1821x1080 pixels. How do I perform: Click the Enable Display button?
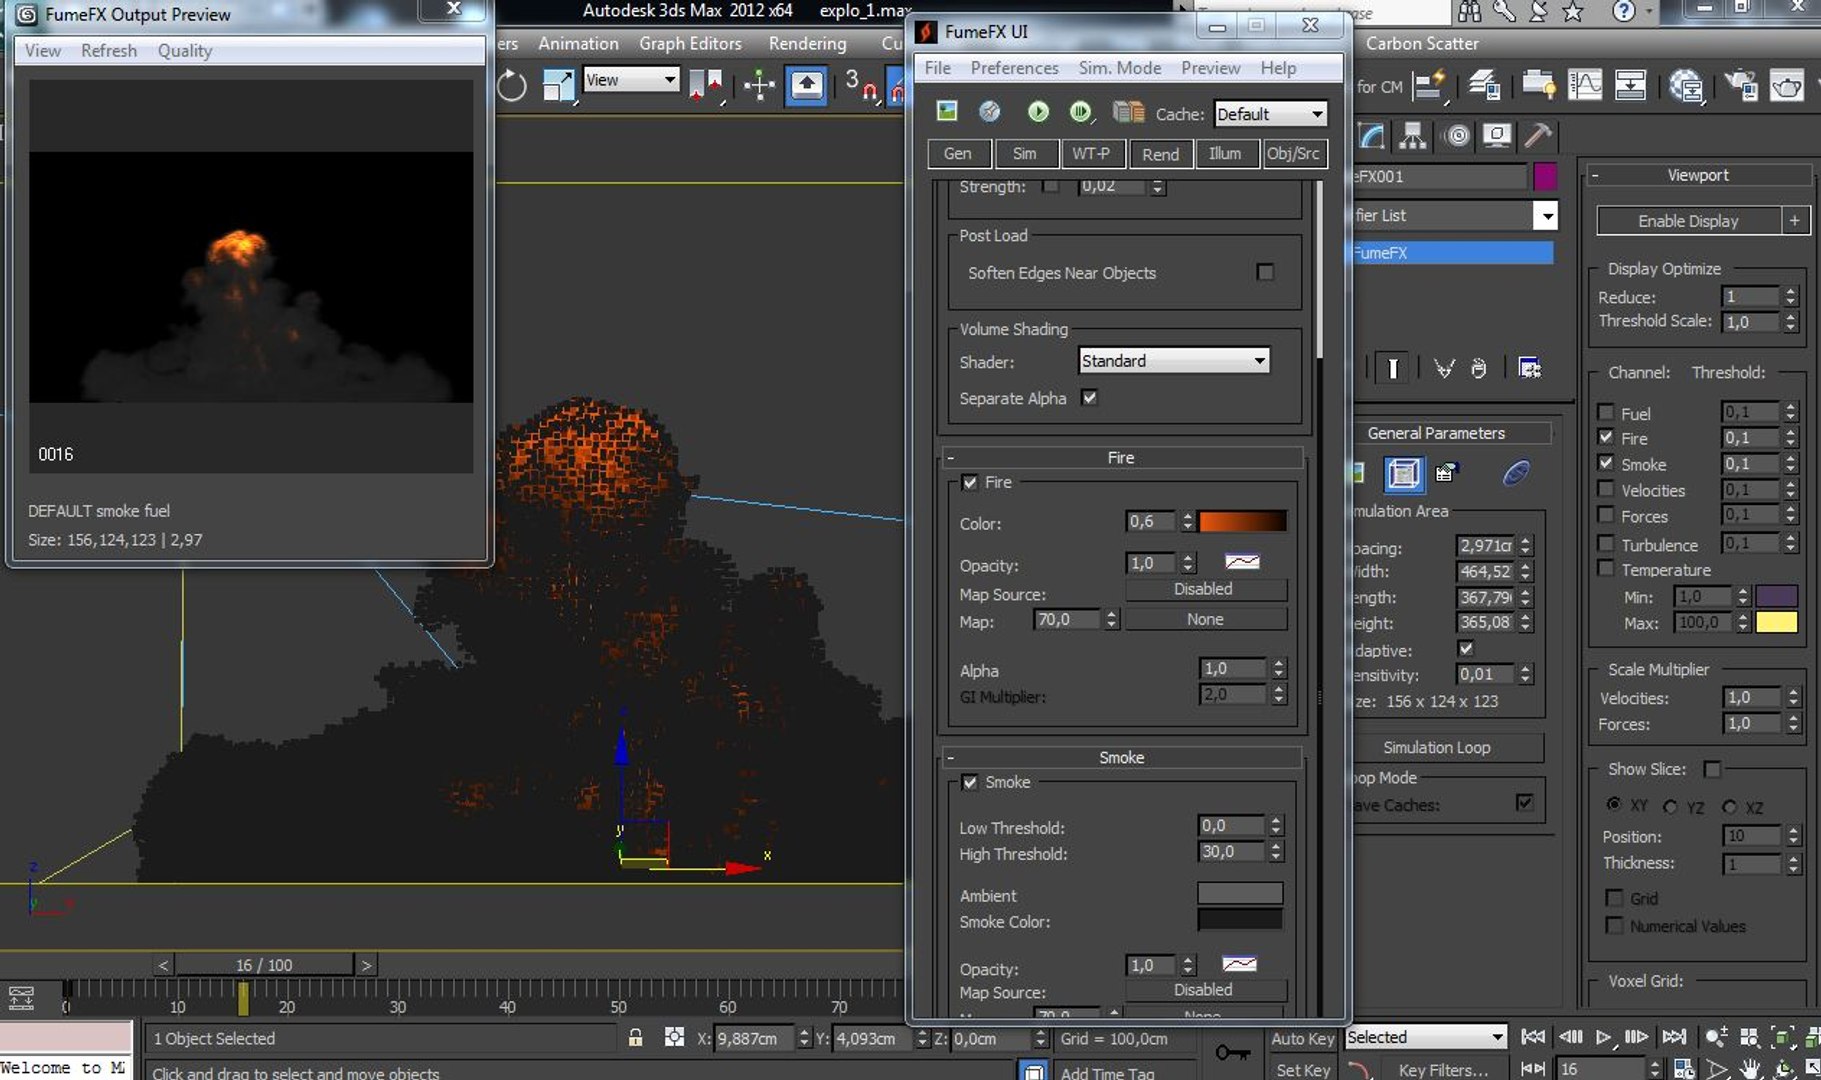[1688, 221]
